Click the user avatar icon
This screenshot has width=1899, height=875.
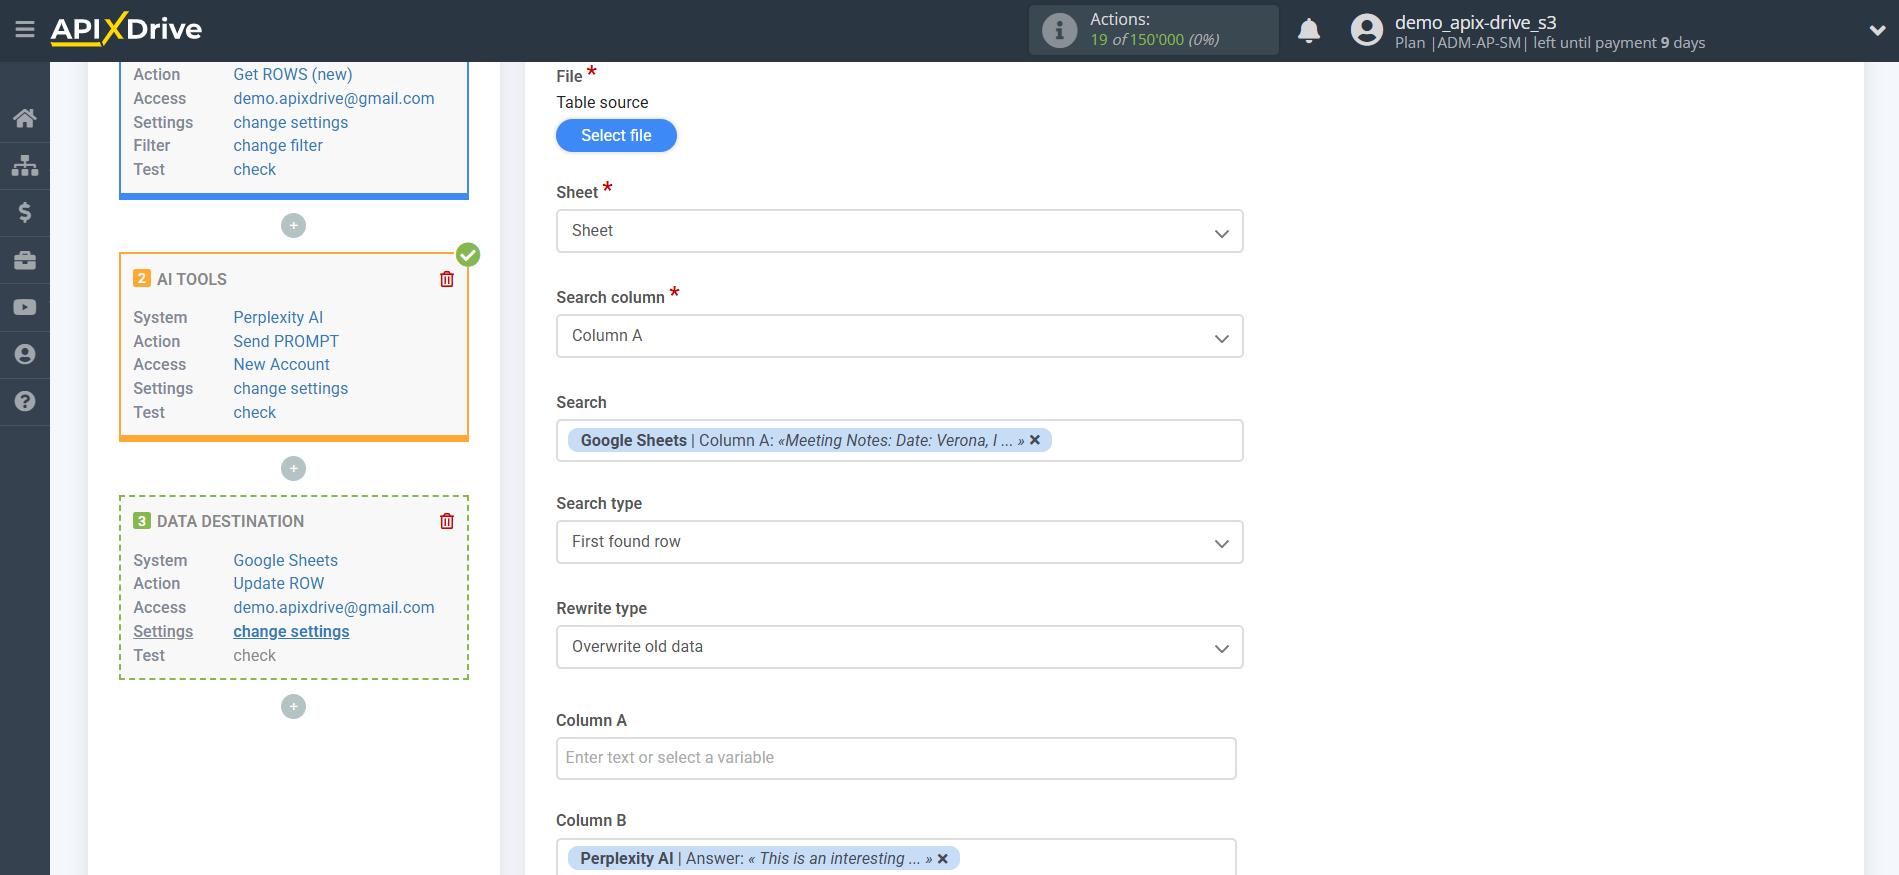click(x=1366, y=30)
